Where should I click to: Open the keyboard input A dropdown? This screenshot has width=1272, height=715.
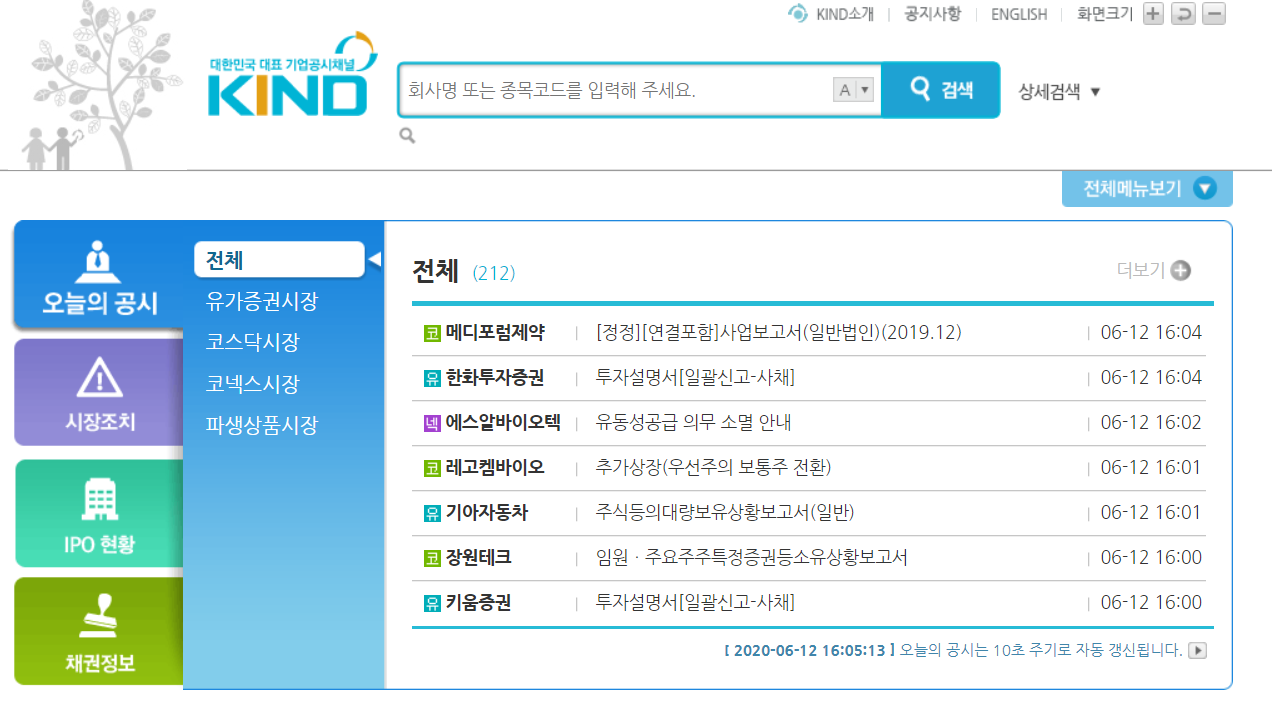pyautogui.click(x=853, y=90)
